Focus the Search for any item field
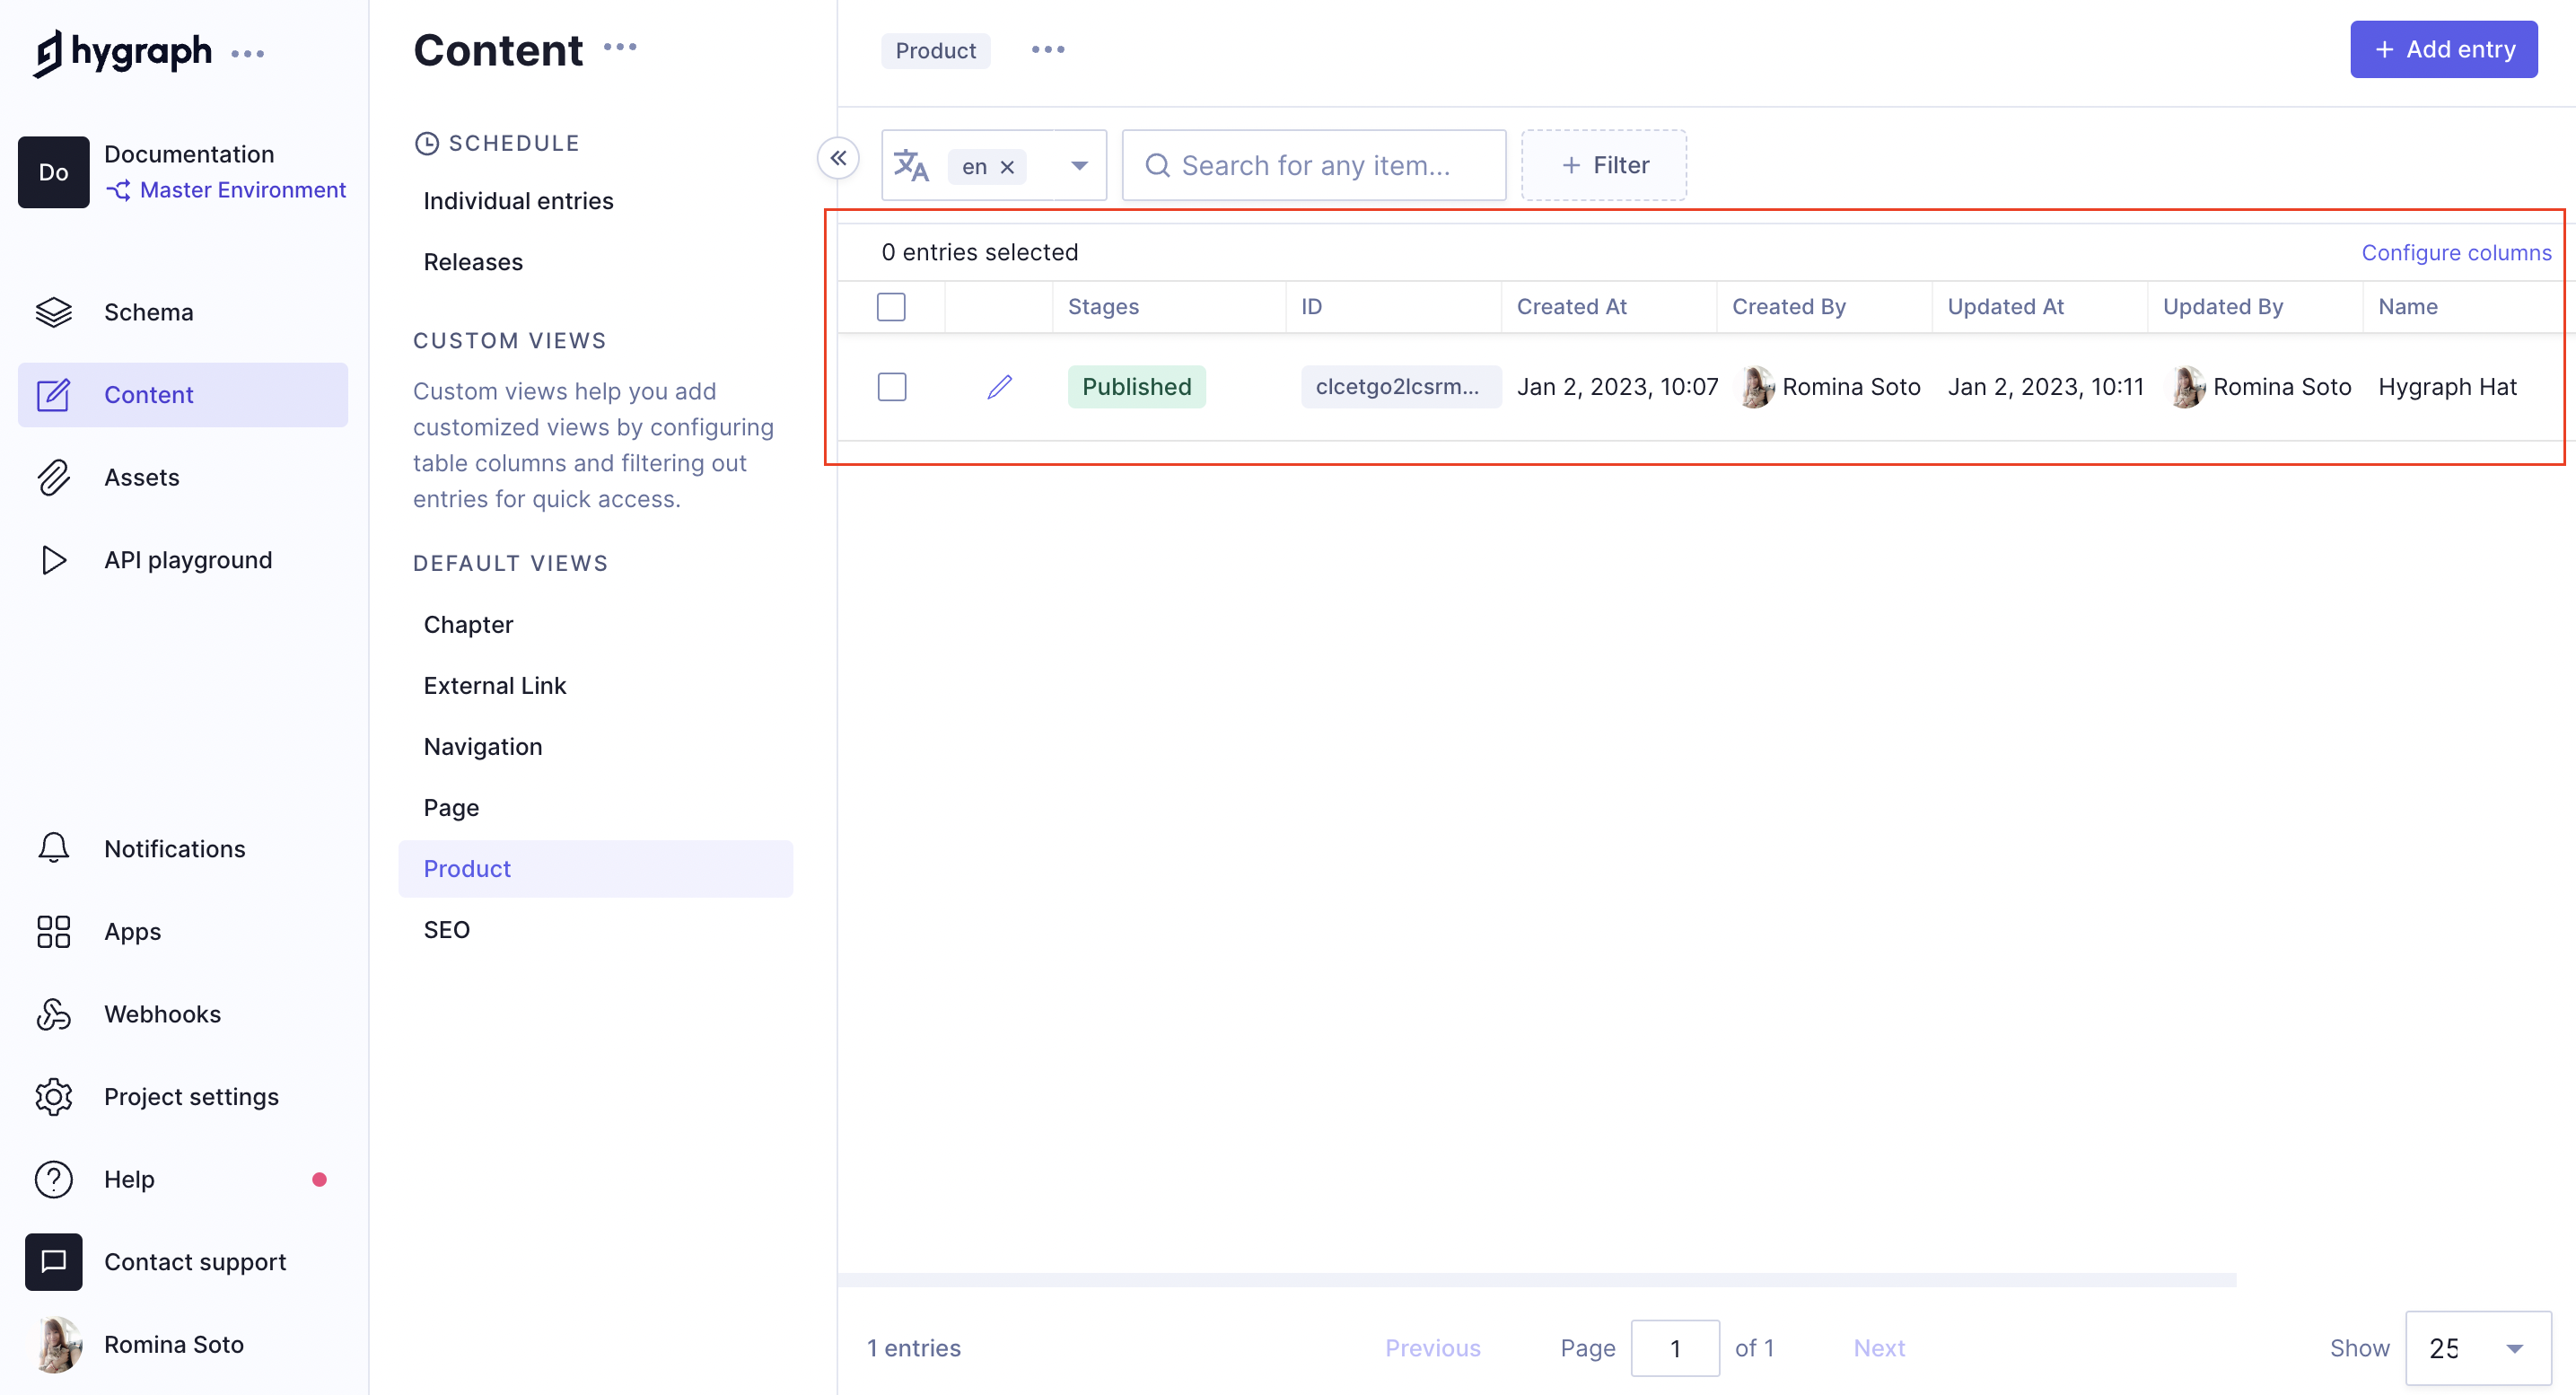Image resolution: width=2576 pixels, height=1395 pixels. 1314,166
